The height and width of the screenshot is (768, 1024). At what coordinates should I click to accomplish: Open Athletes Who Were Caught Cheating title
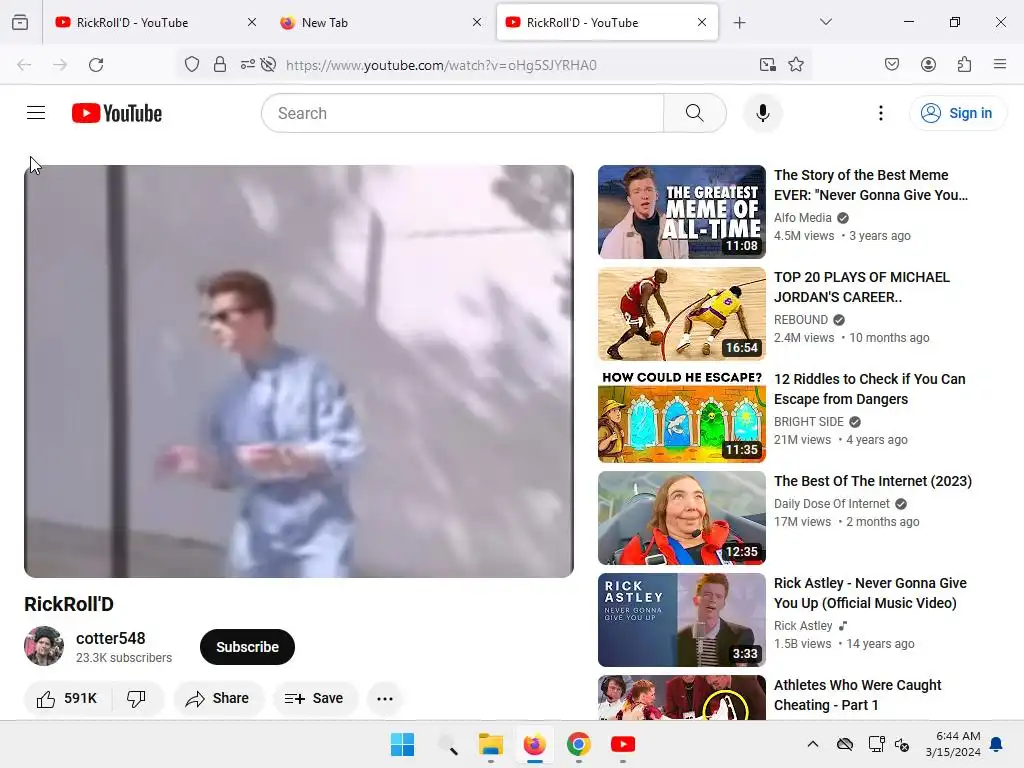pyautogui.click(x=857, y=695)
